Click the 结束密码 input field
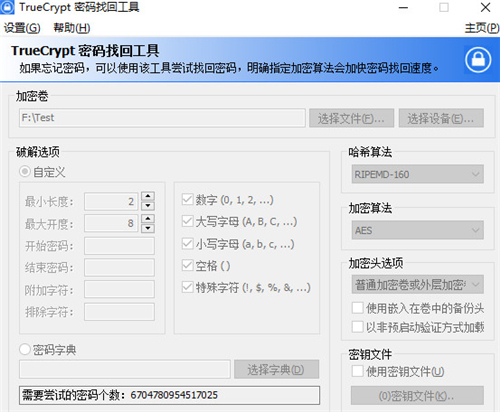 (x=119, y=268)
